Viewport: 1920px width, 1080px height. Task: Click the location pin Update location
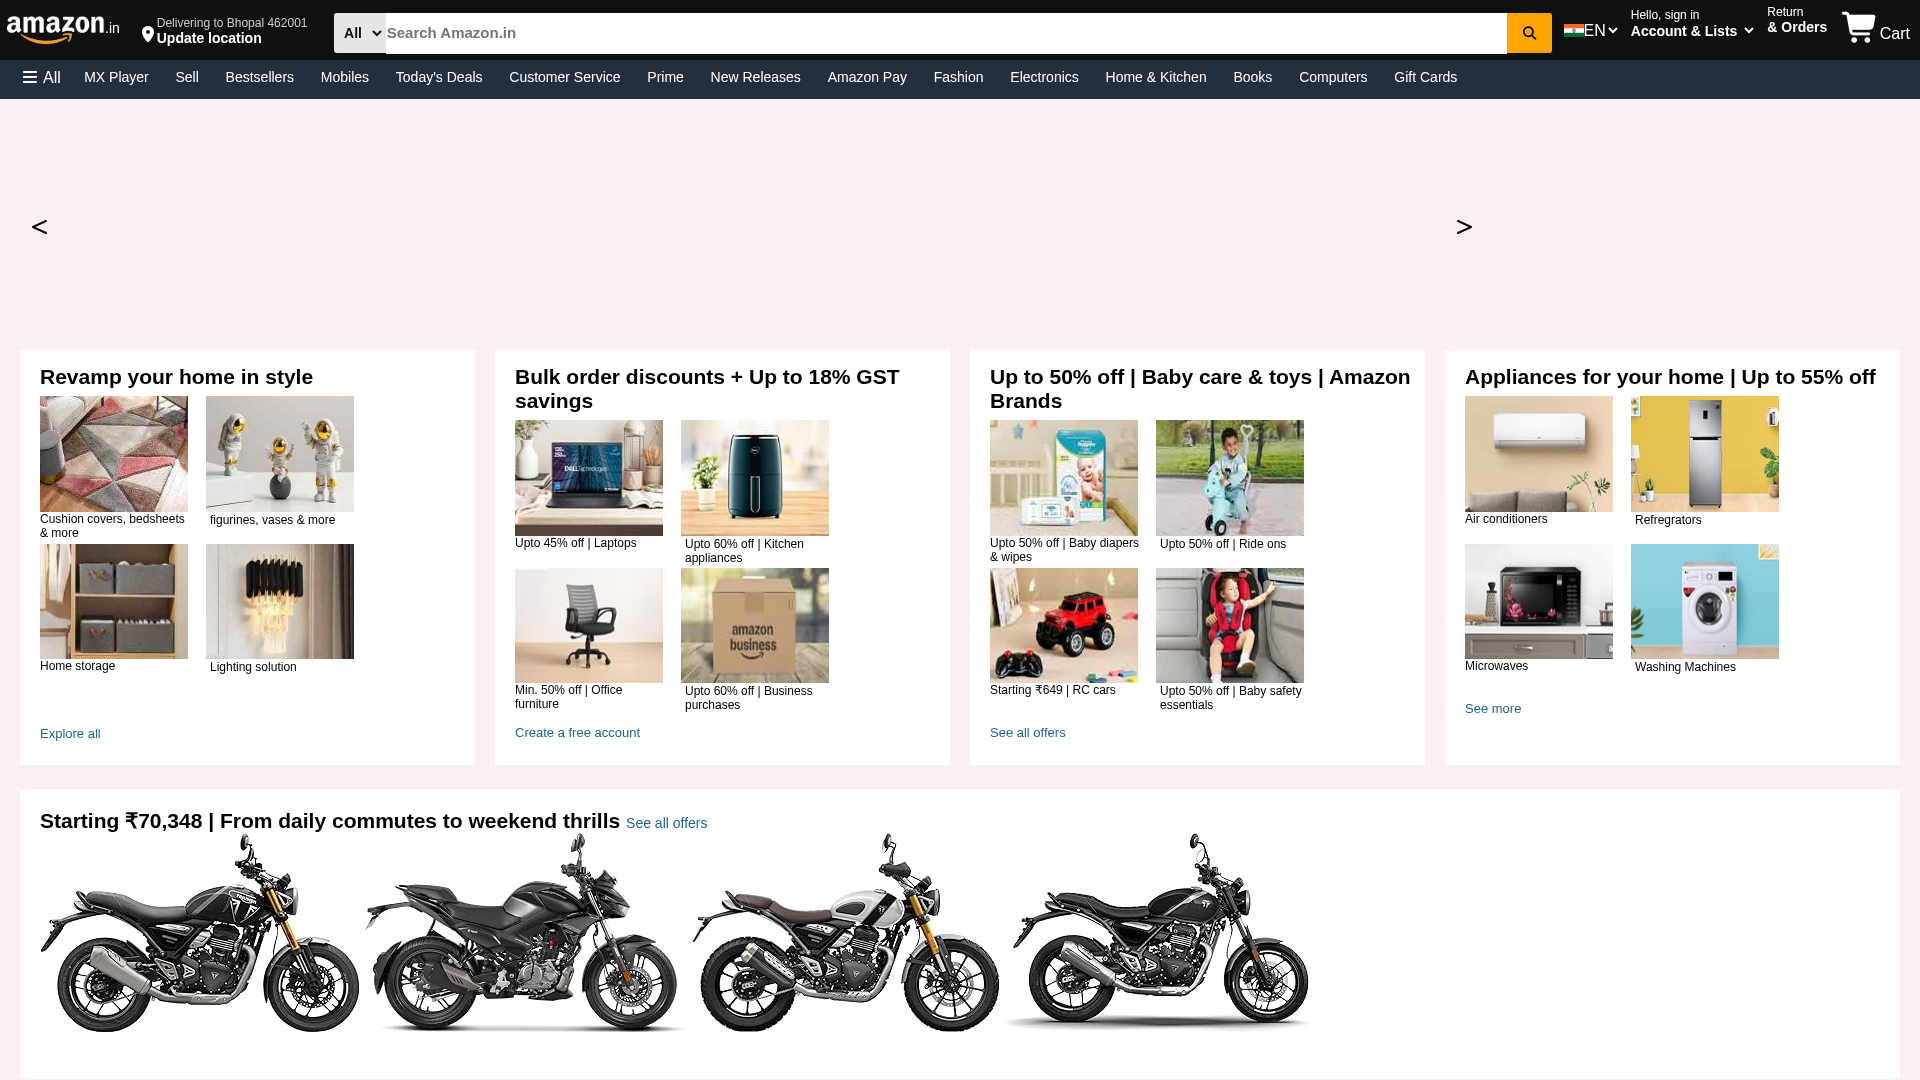click(148, 36)
